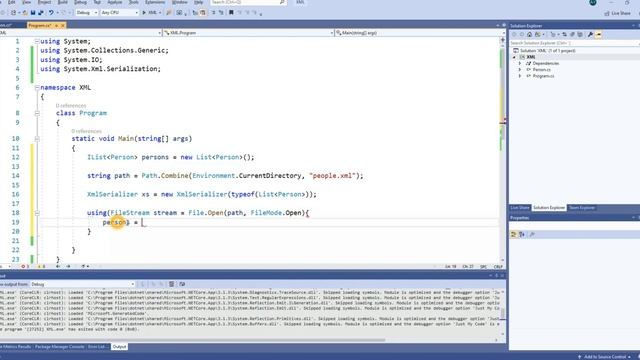Open the Tools menu

coord(133,2)
